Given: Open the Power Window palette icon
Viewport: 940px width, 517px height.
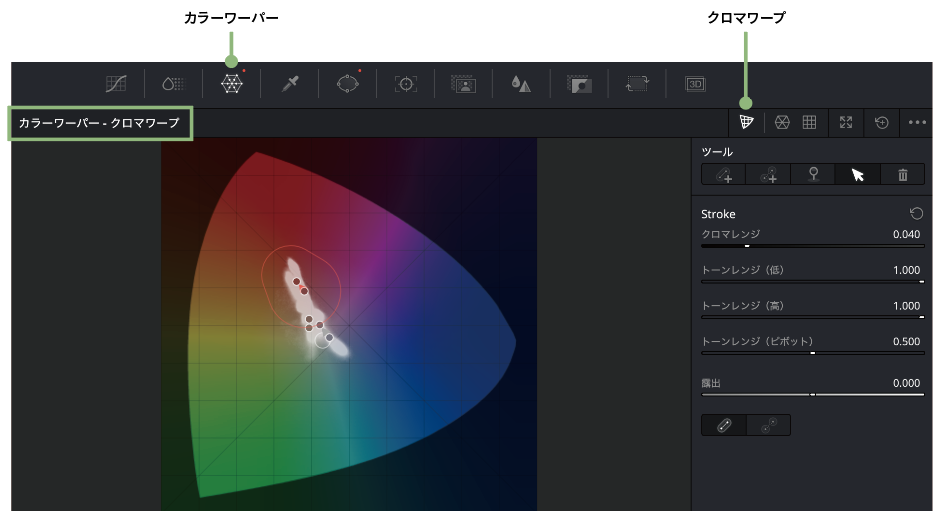Looking at the screenshot, I should click(347, 84).
